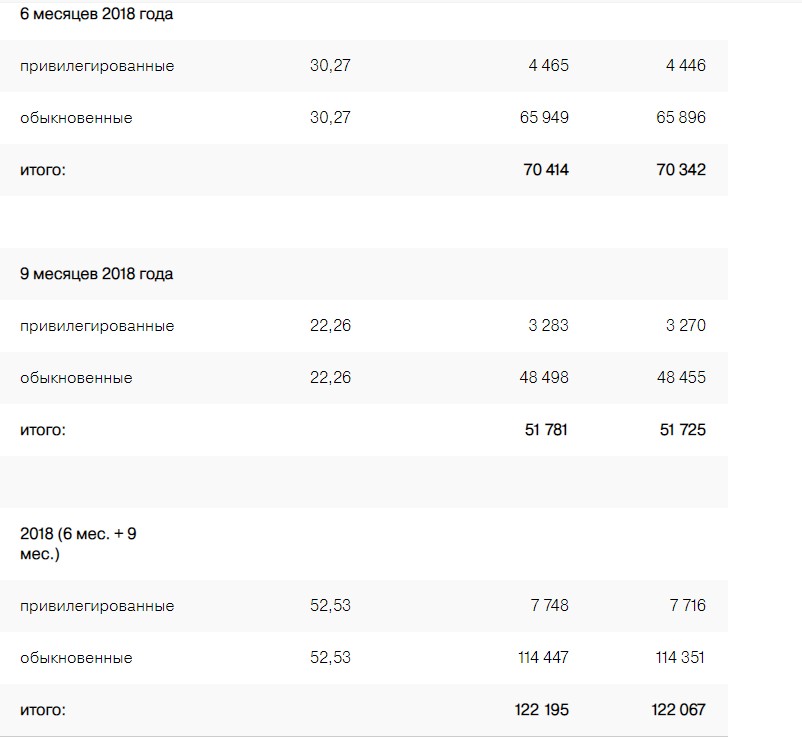Click the value 4 446
Viewport: 802px width, 745px height.
tap(685, 65)
